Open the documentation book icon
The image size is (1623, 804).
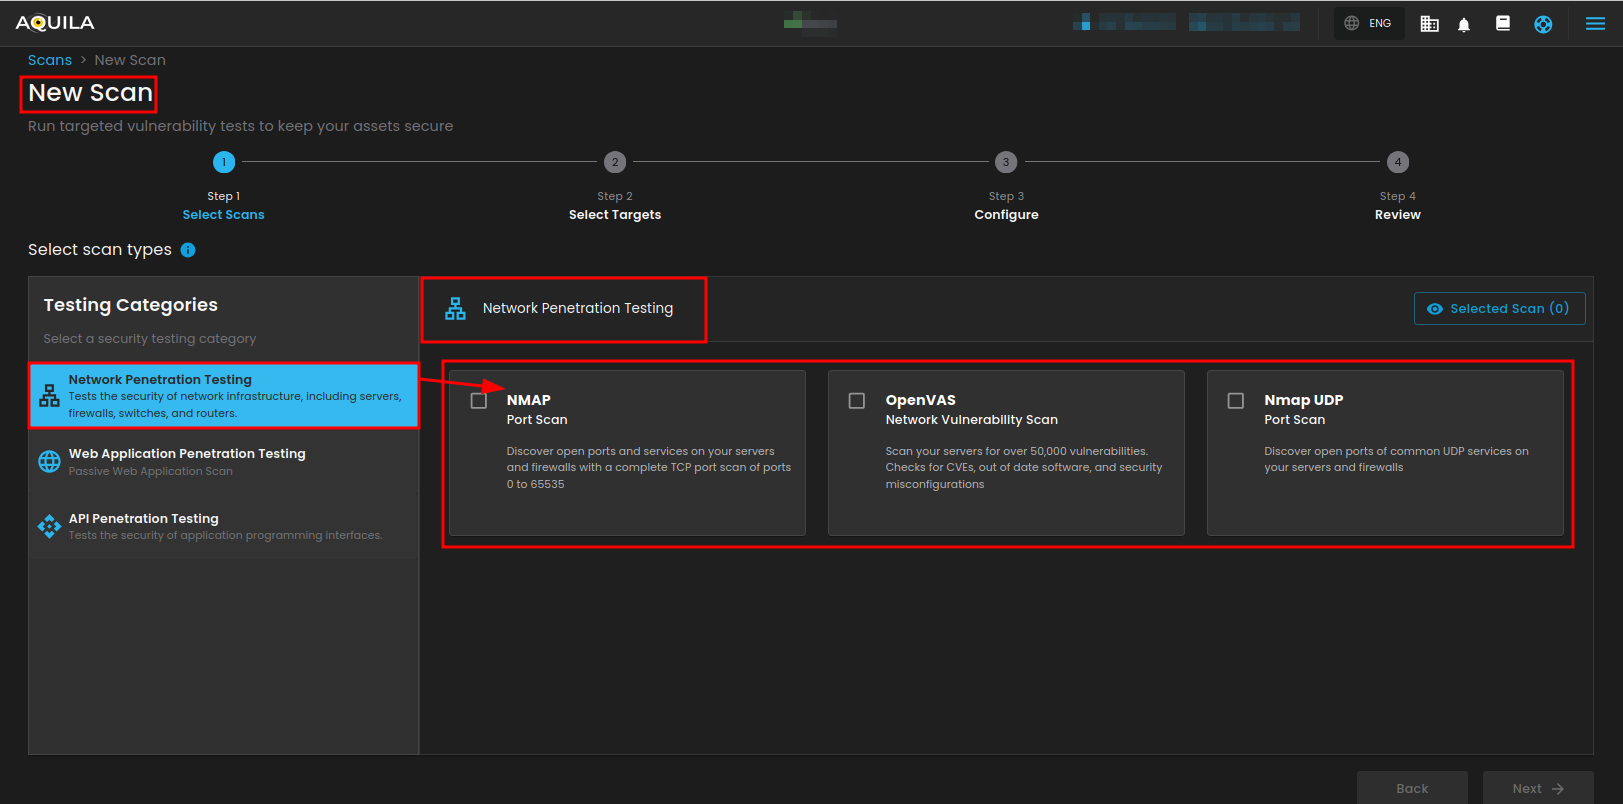(x=1502, y=24)
